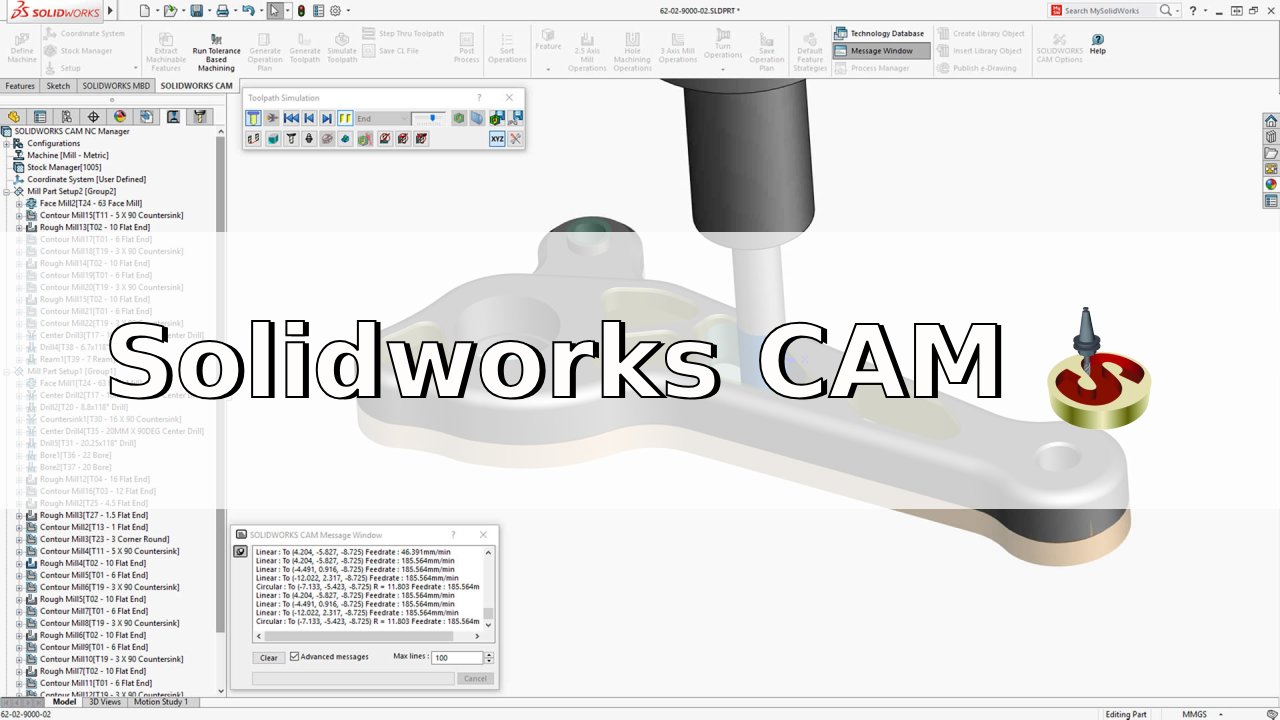Toggle Tool Mode in Toolpath Simulation
This screenshot has width=1280, height=720.
pos(254,118)
